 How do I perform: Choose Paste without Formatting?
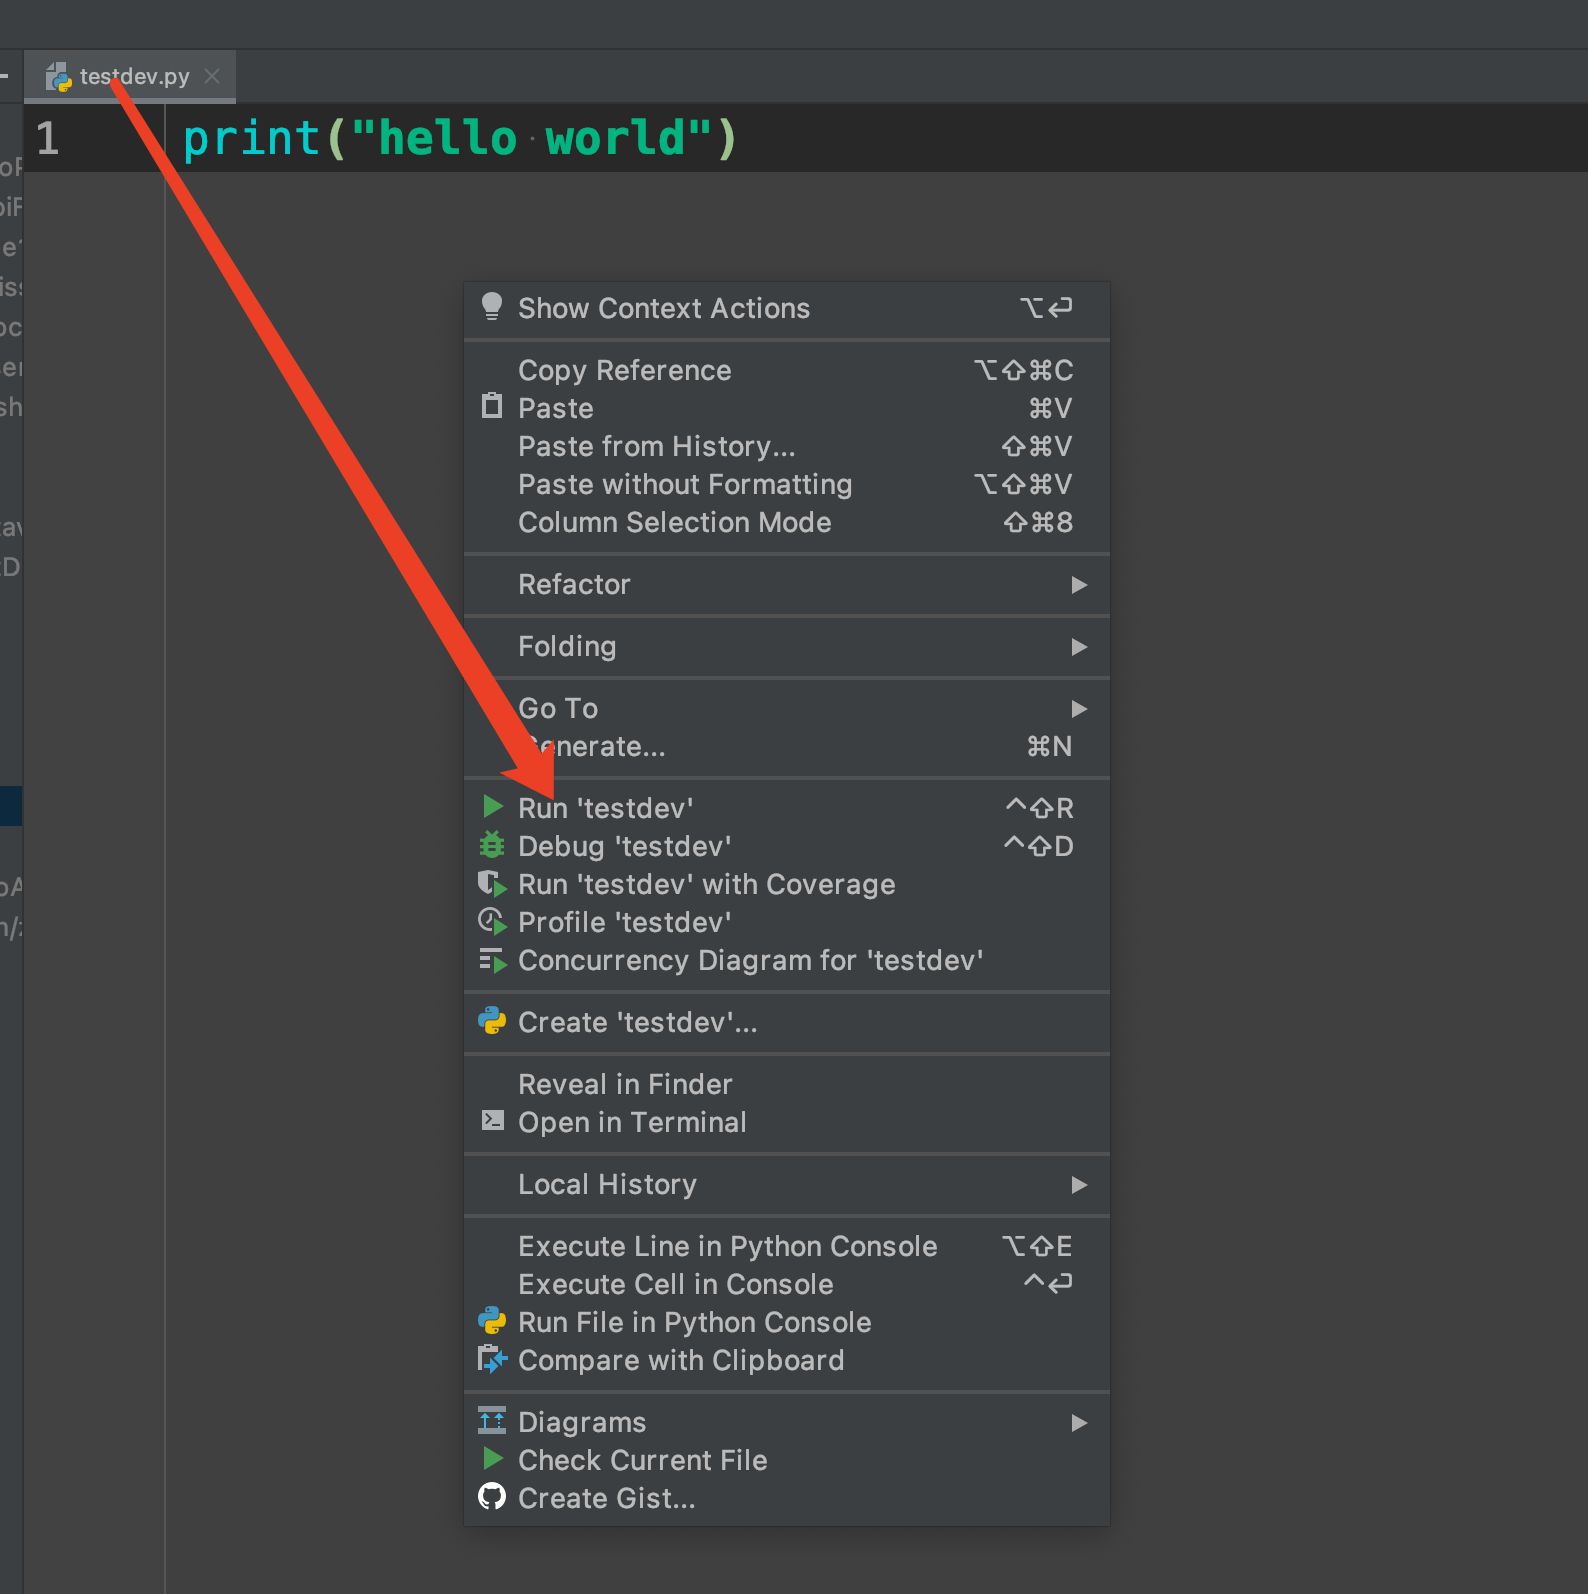(685, 485)
